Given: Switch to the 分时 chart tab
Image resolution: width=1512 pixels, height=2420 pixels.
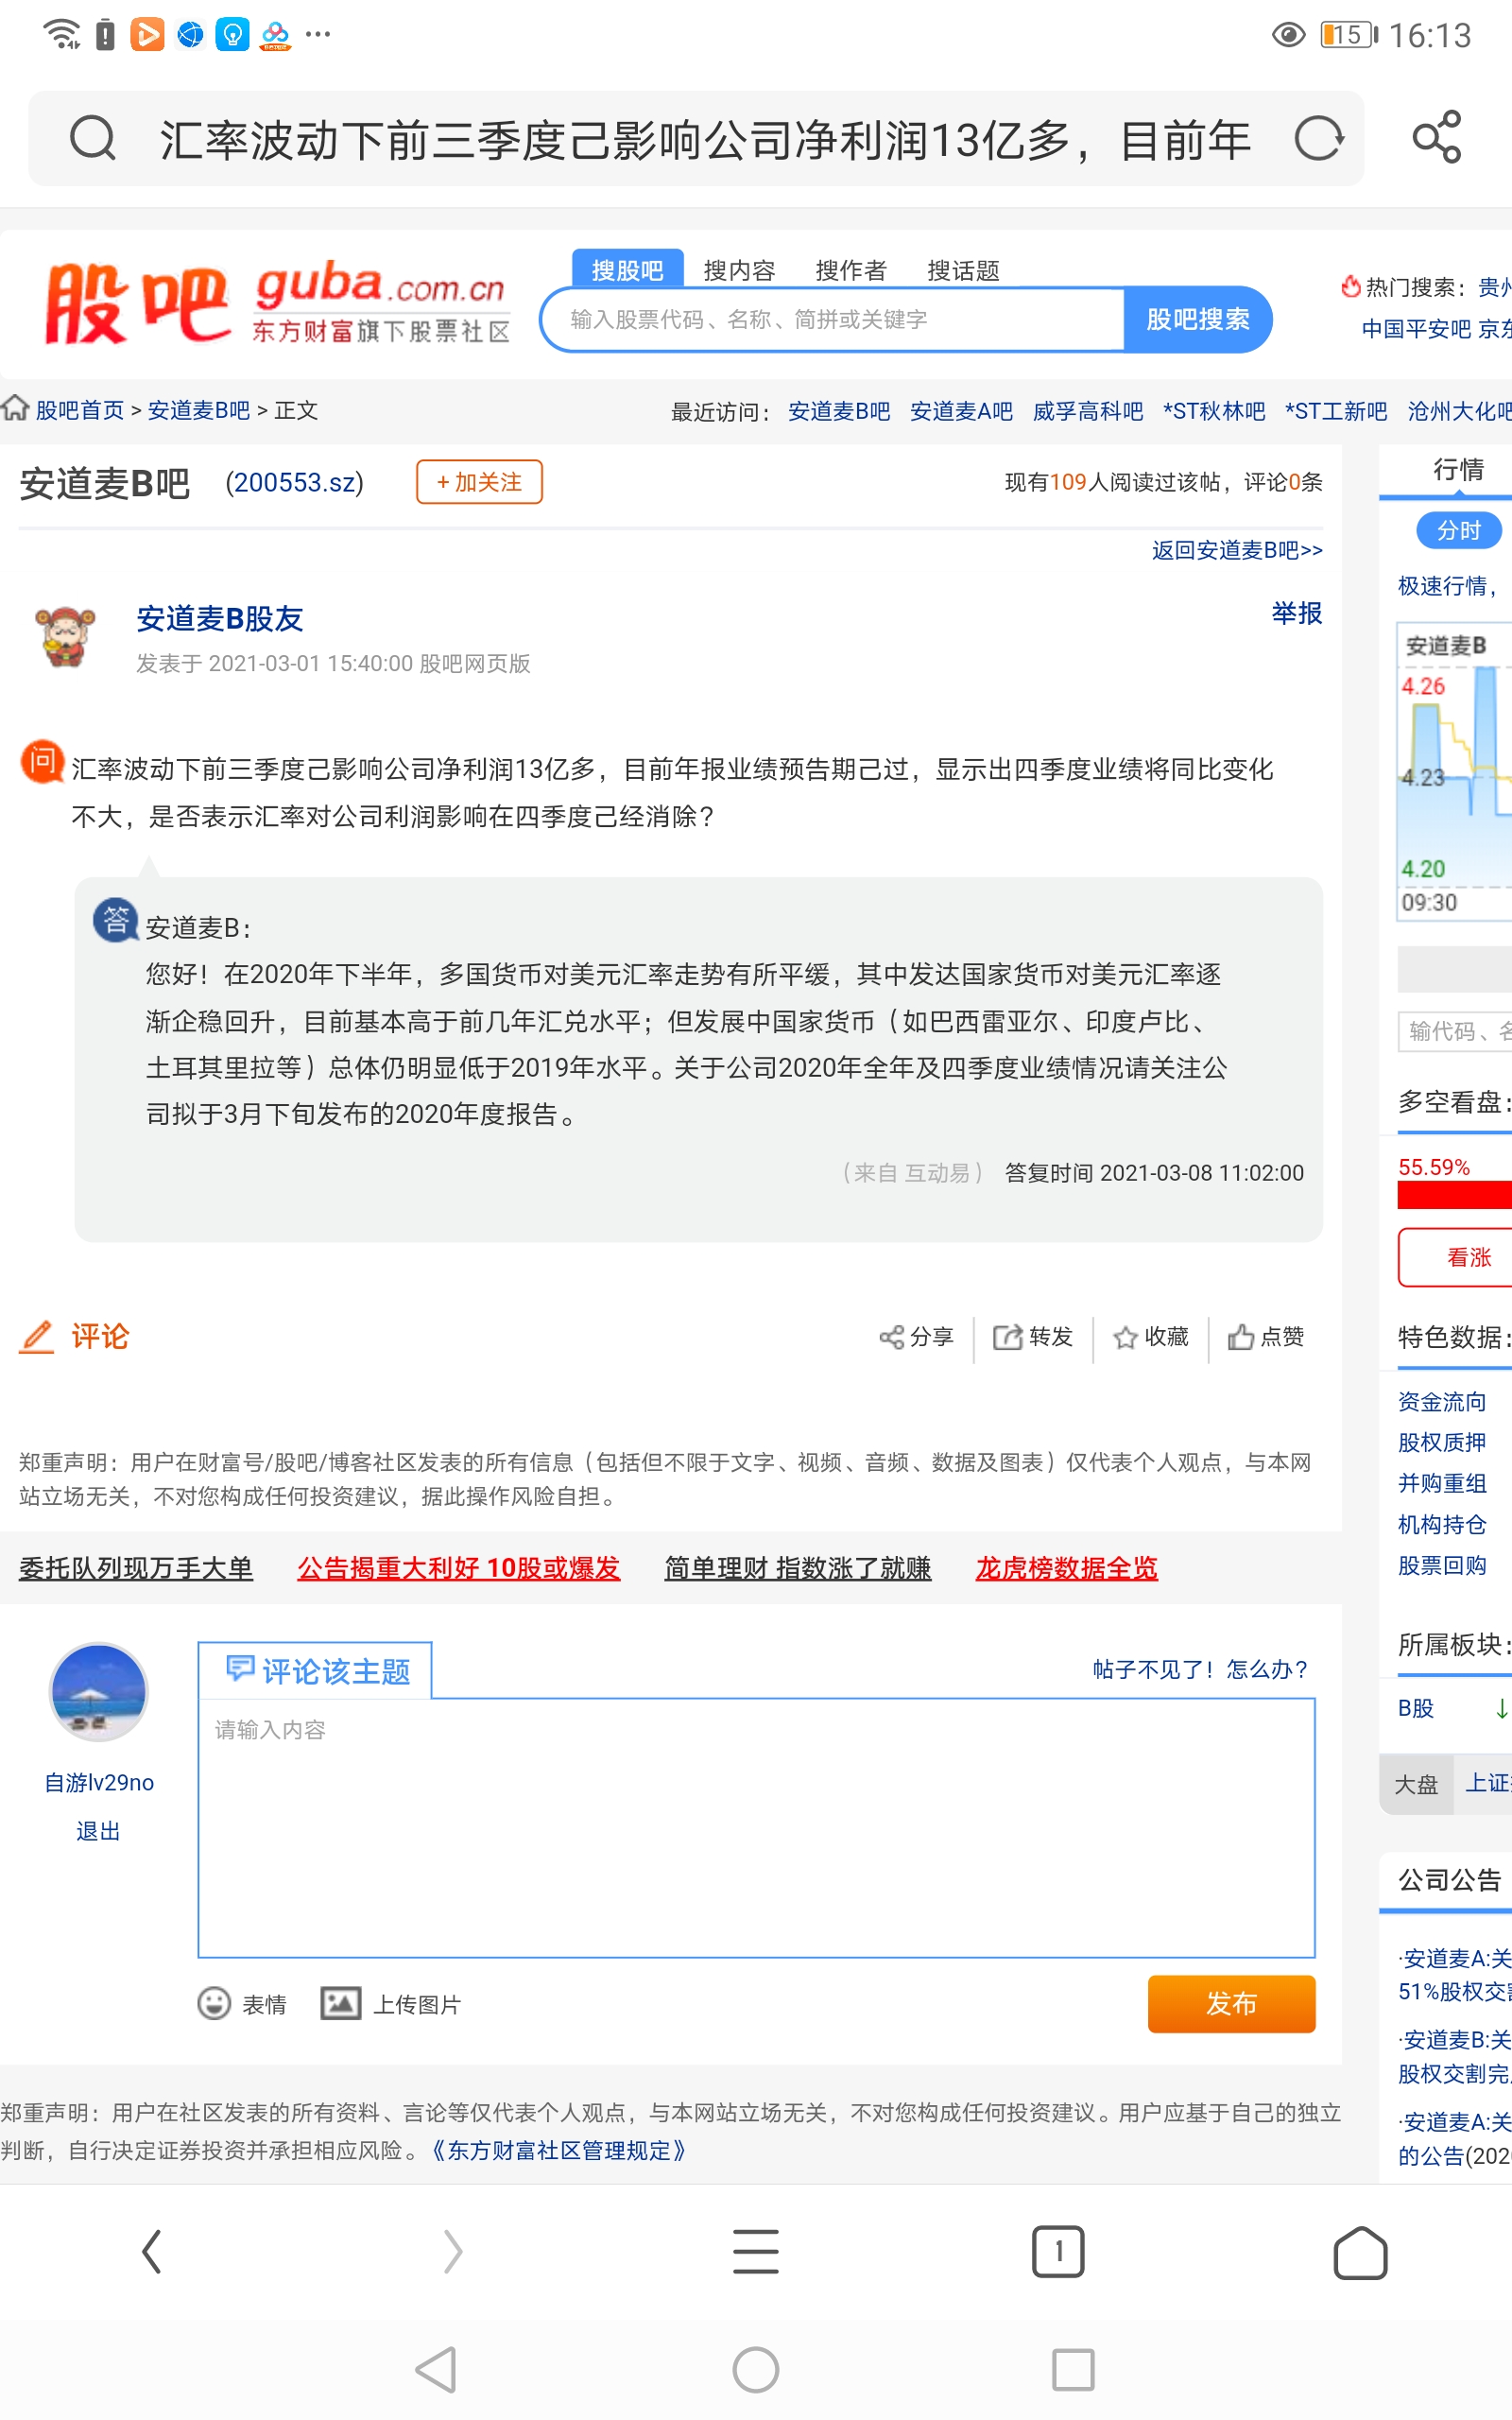Looking at the screenshot, I should [x=1458, y=530].
